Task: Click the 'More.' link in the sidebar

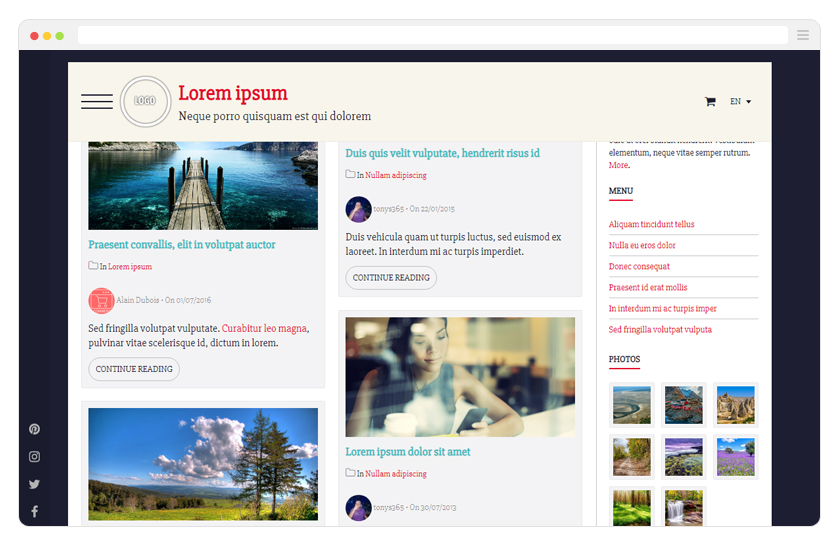Action: 619,165
